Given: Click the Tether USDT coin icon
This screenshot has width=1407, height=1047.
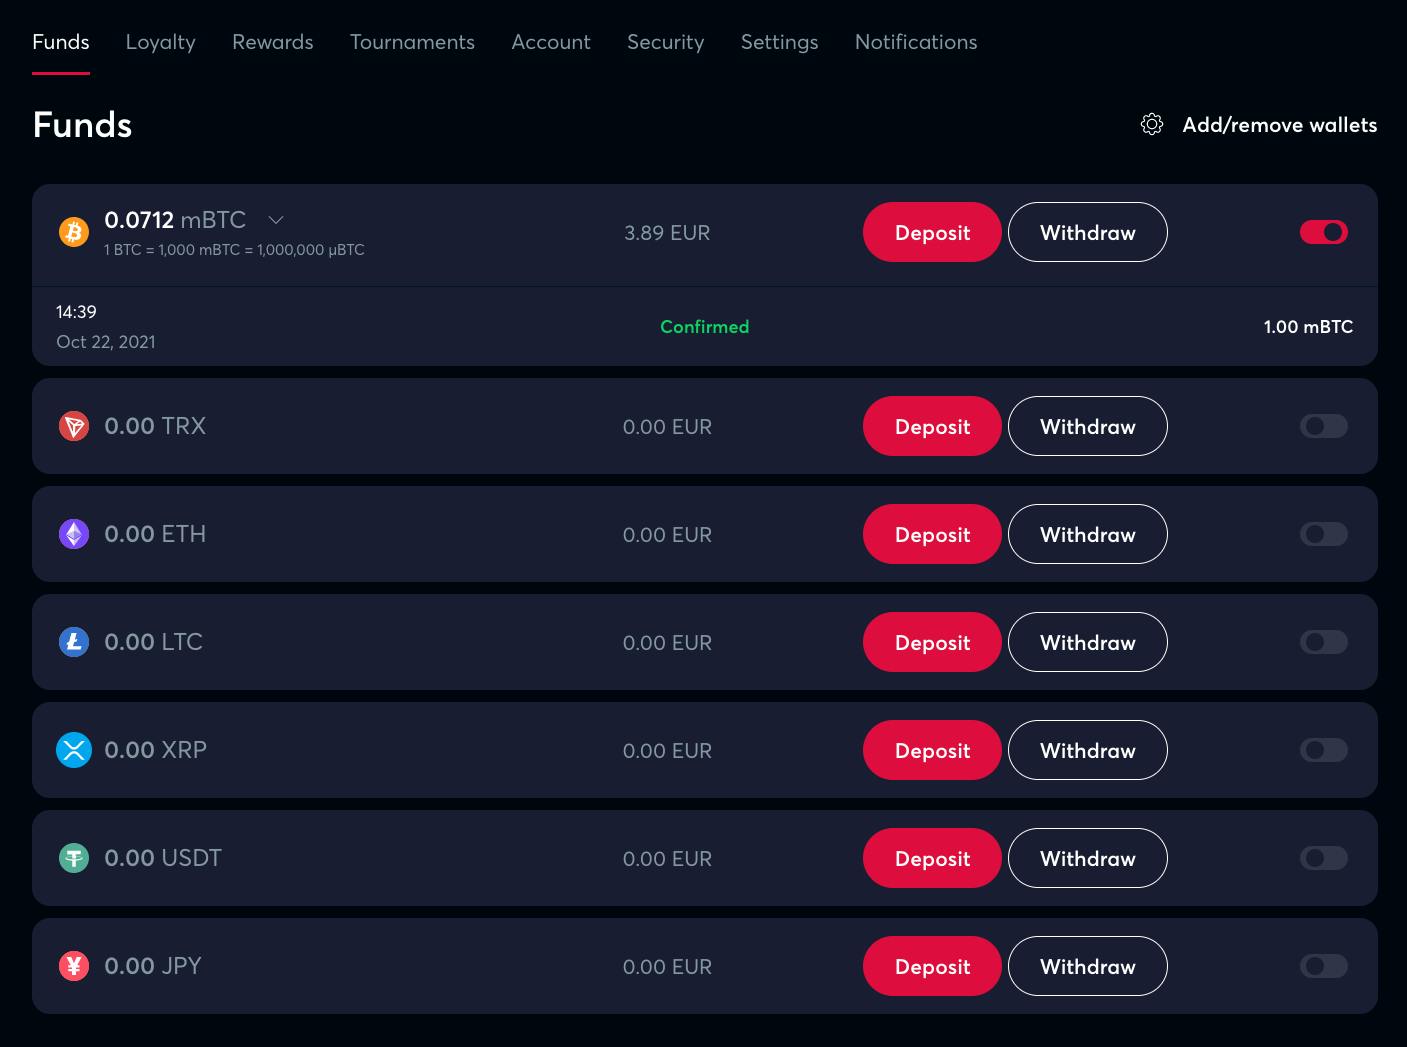Looking at the screenshot, I should [74, 858].
